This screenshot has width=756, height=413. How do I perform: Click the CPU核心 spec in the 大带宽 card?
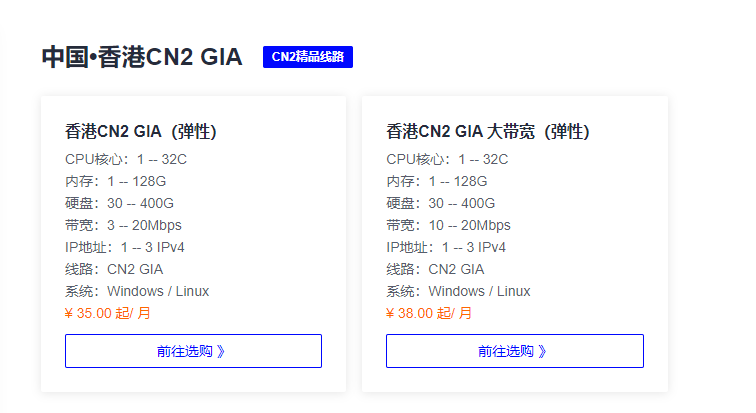447,159
